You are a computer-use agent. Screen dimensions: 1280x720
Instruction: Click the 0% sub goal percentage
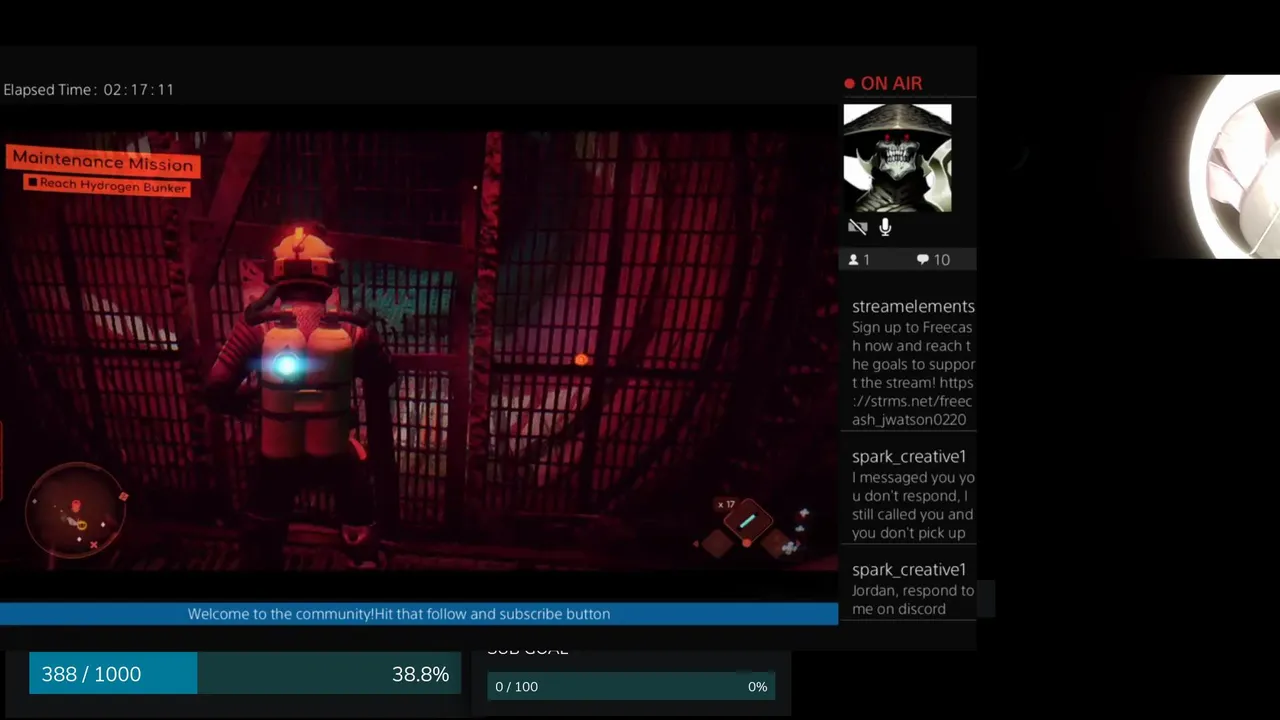(758, 687)
